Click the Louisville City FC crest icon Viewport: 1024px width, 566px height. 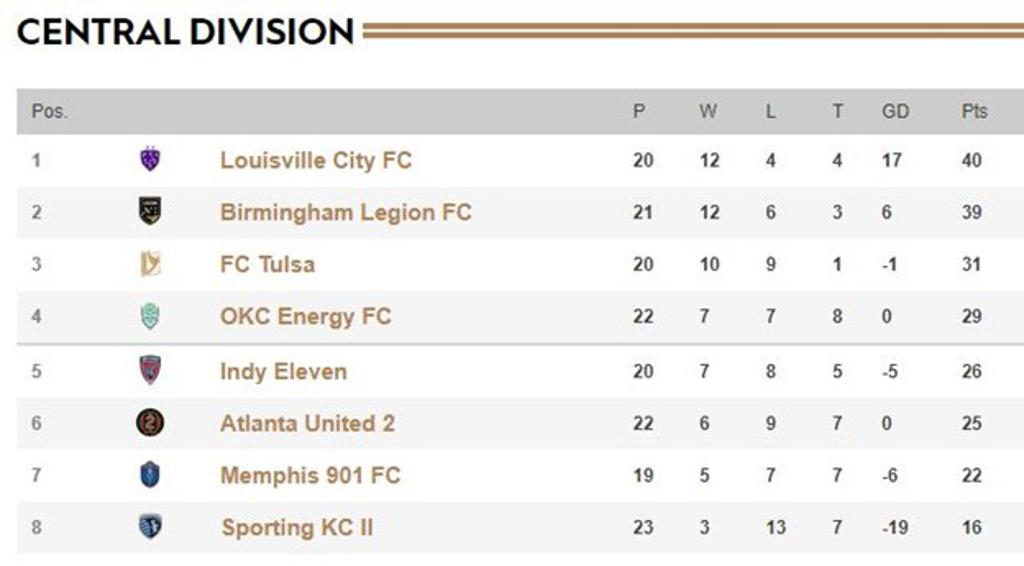pos(150,159)
